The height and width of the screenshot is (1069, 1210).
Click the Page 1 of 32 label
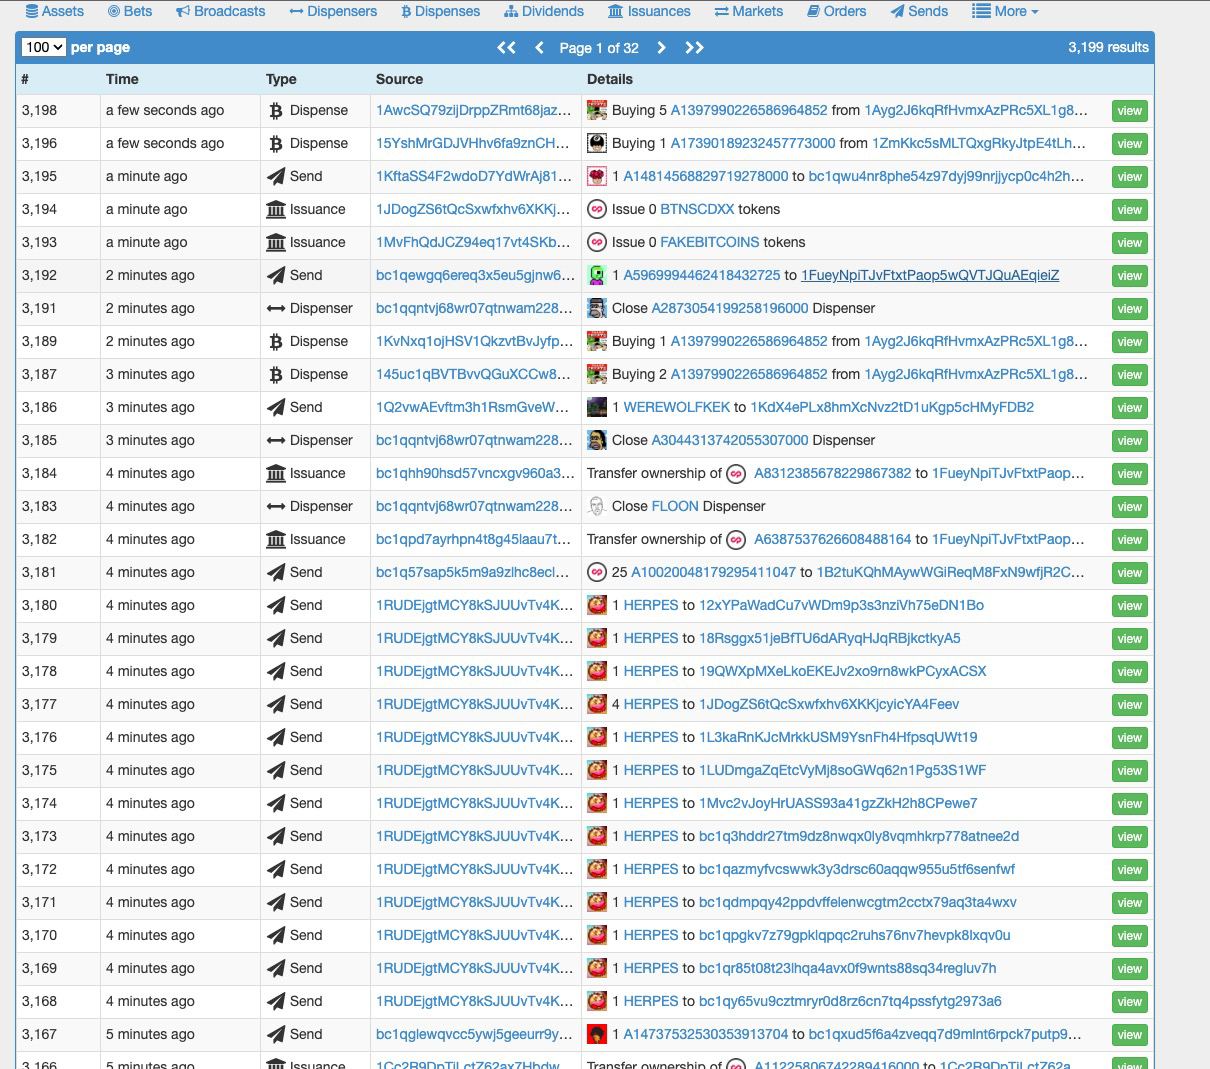point(599,48)
